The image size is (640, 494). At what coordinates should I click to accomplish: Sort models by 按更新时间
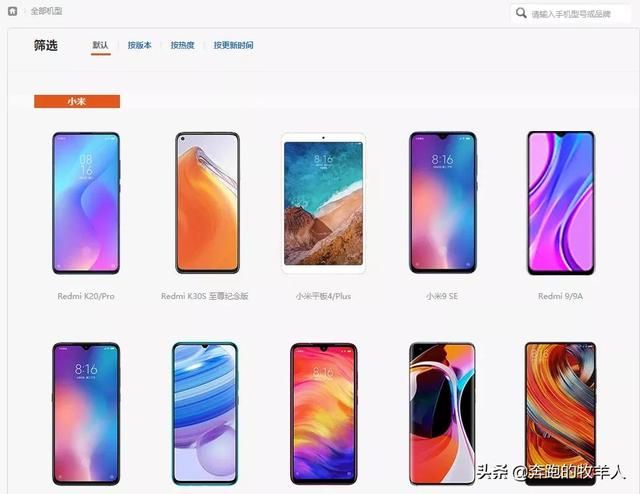233,45
